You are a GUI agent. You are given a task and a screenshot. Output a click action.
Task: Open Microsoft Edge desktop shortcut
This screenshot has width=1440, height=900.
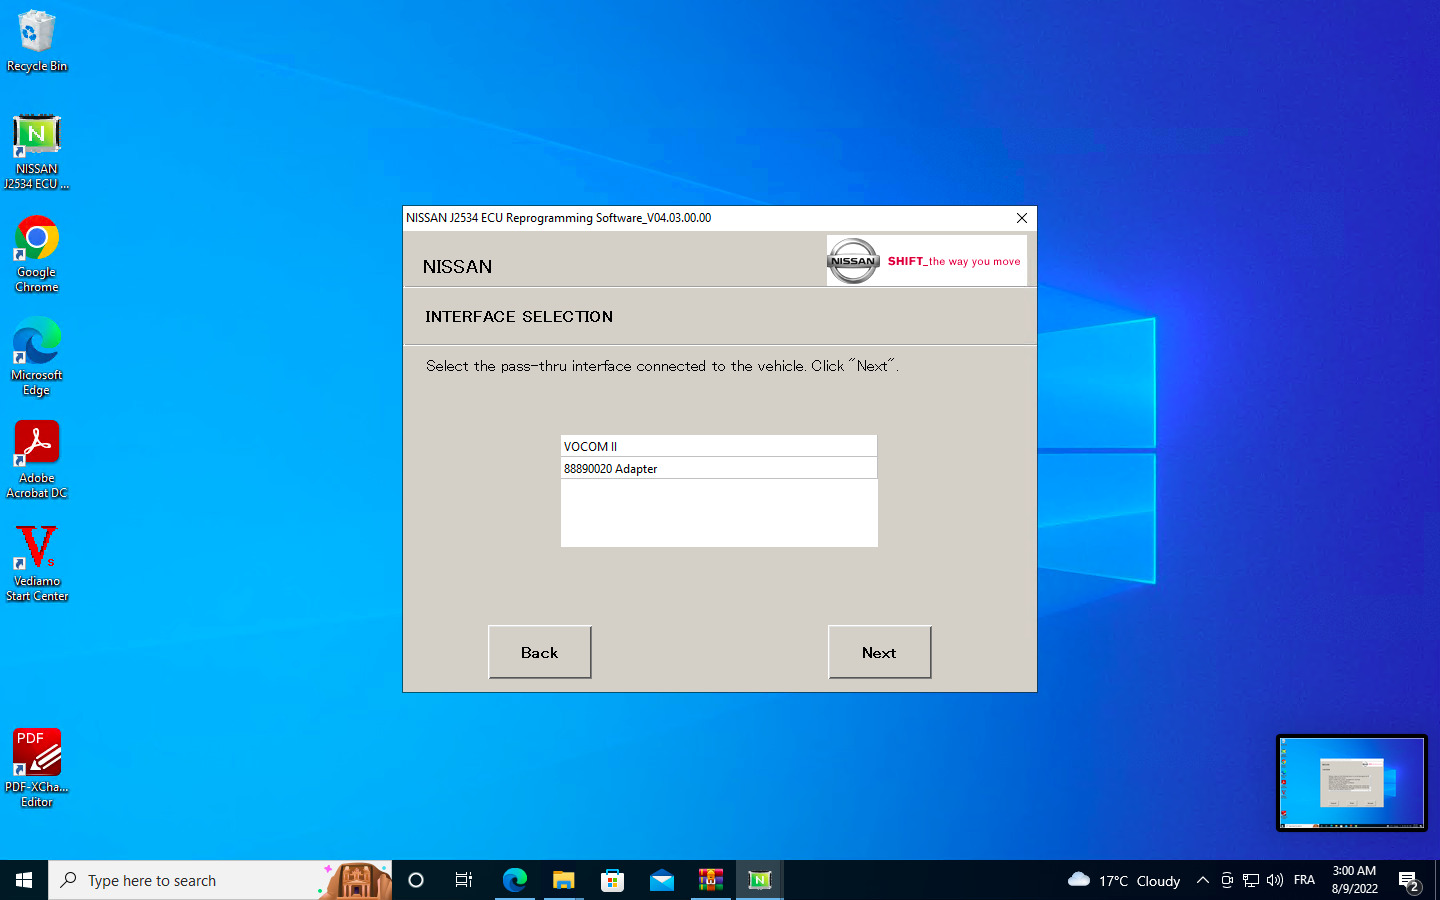tap(37, 358)
